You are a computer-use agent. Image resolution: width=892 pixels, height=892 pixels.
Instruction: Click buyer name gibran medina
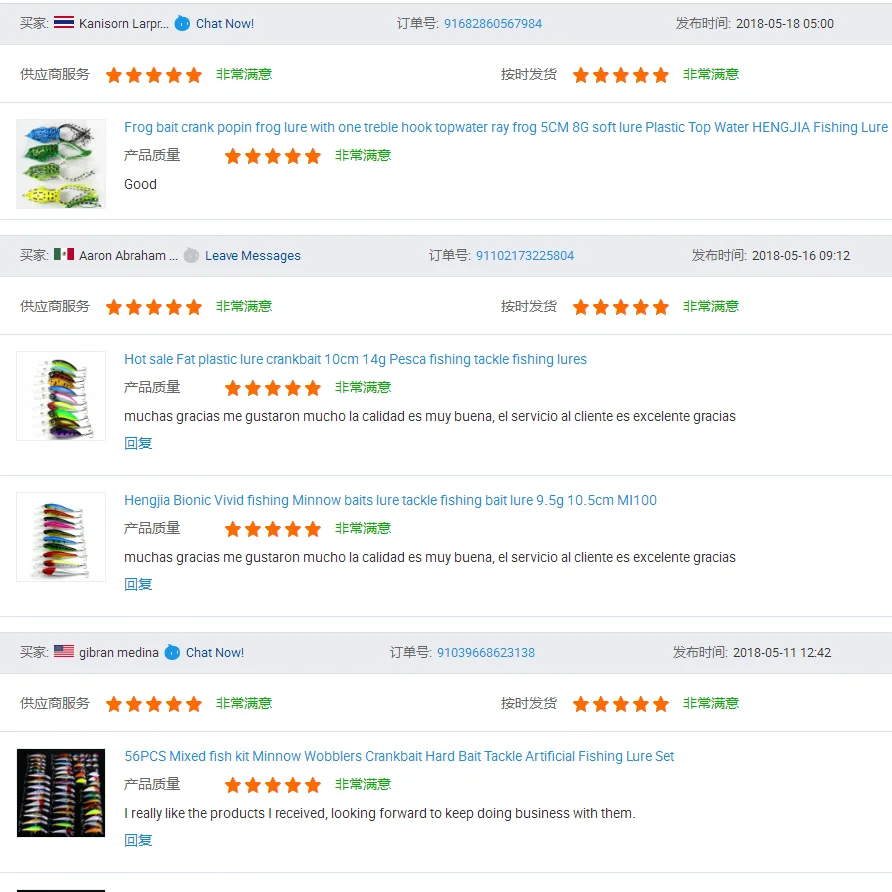(x=118, y=653)
